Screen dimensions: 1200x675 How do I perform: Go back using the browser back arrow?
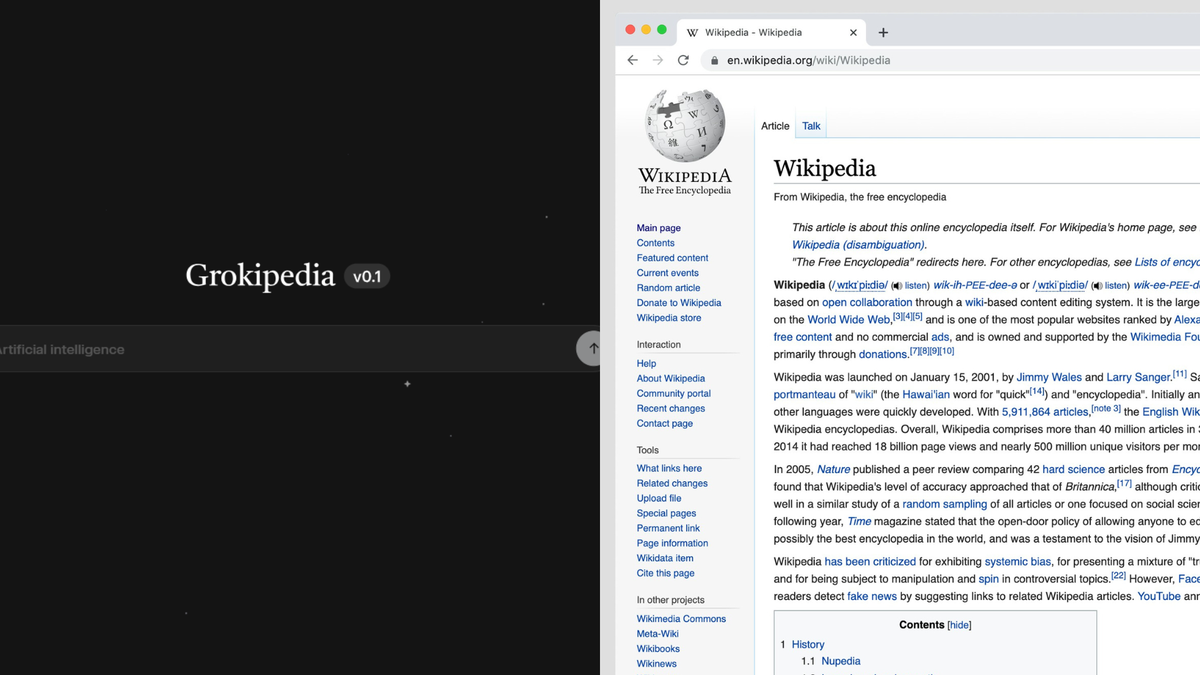point(632,59)
